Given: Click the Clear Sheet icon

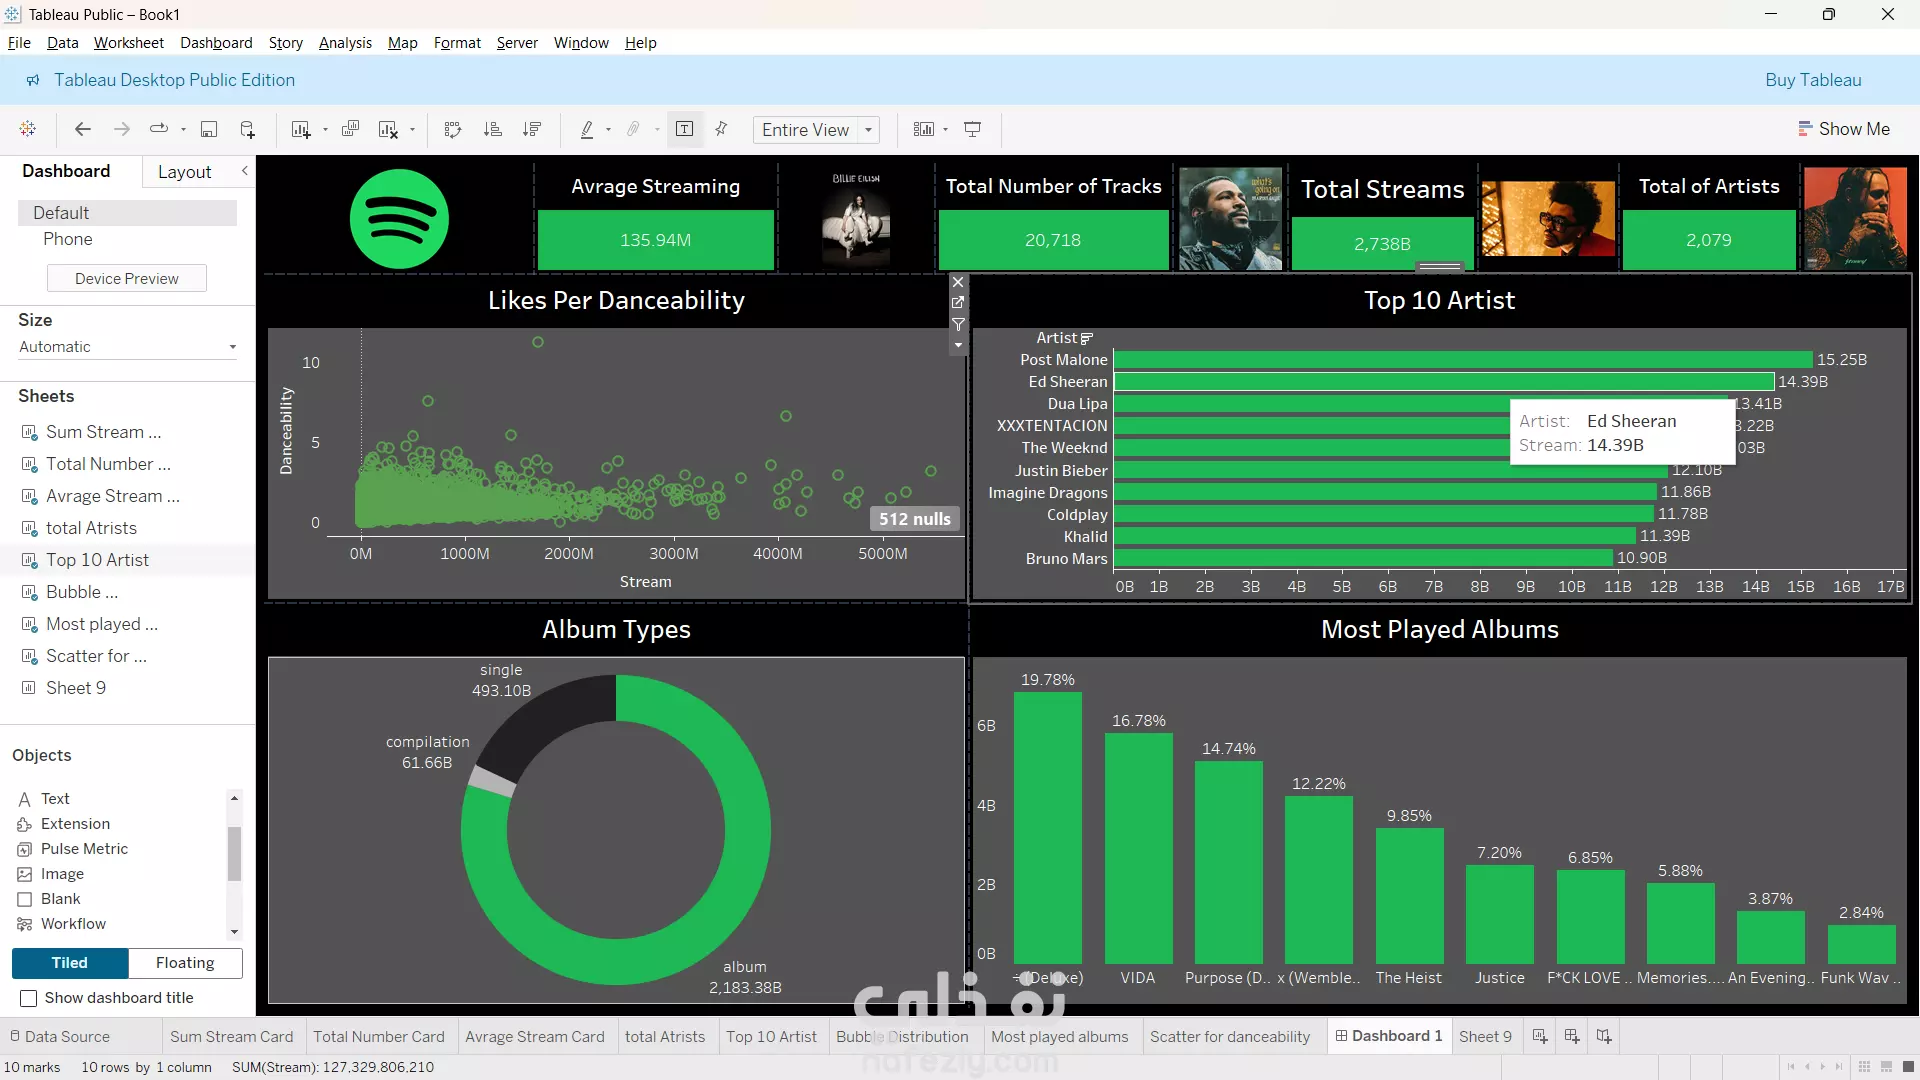Looking at the screenshot, I should point(388,129).
